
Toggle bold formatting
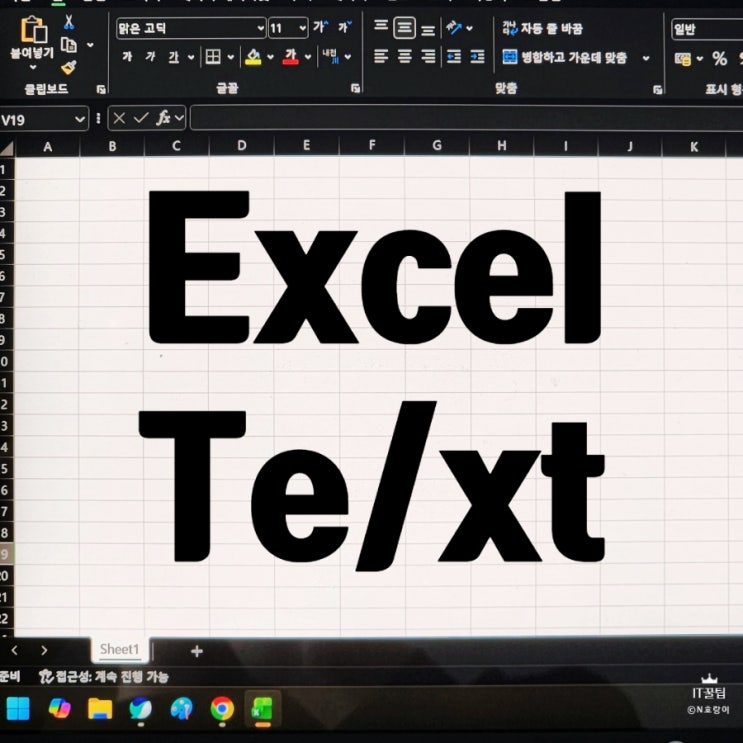[127, 57]
